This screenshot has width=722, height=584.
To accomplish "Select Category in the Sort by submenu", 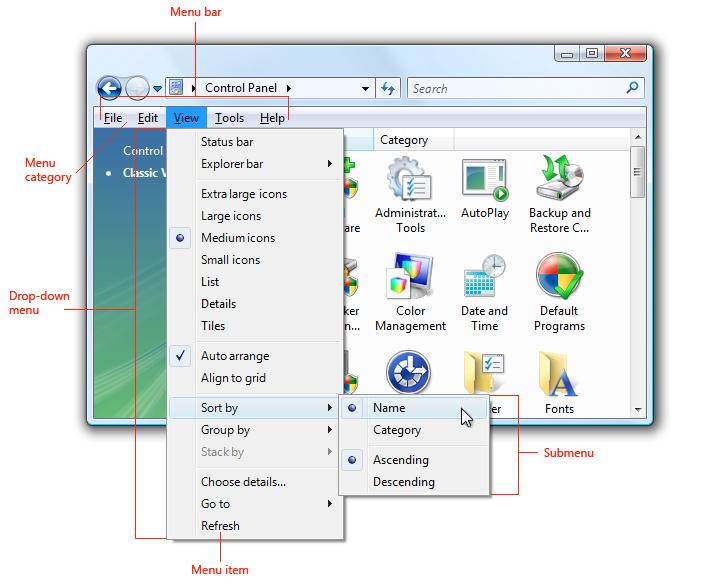I will 397,430.
